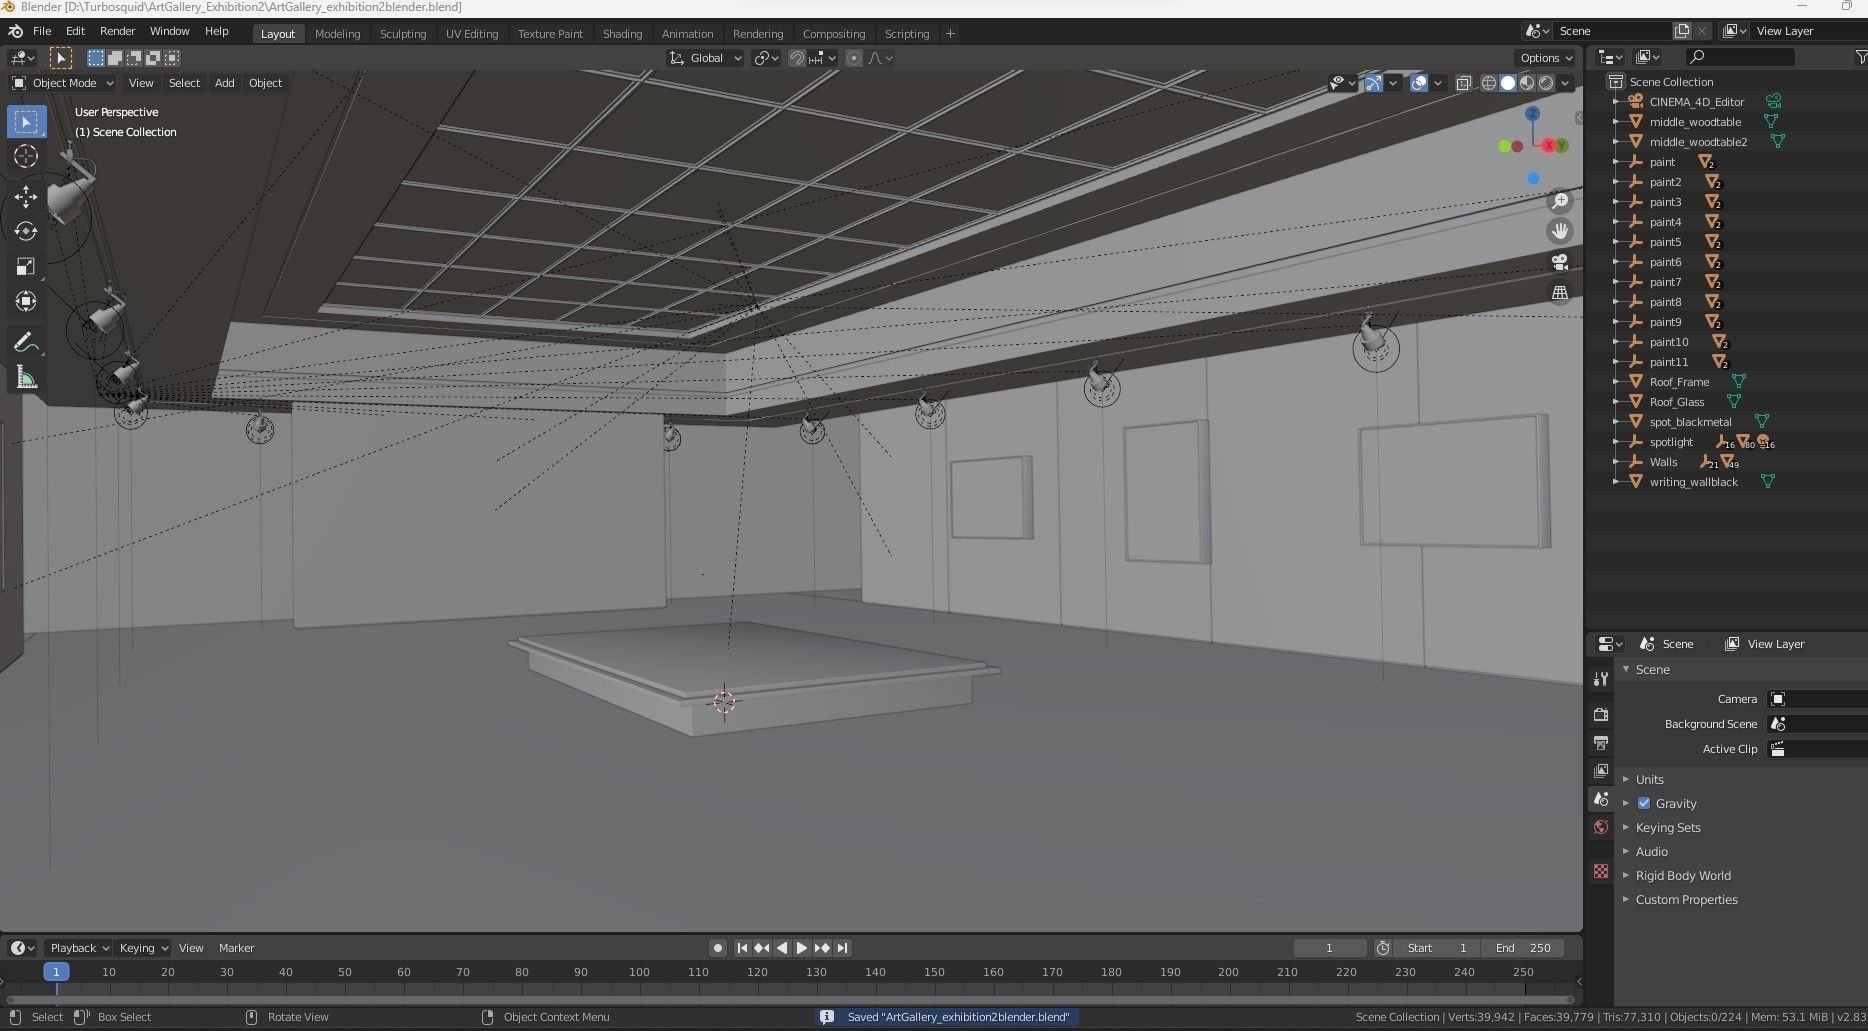This screenshot has height=1031, width=1868.
Task: Click the Blender logo menu icon
Action: [x=15, y=31]
